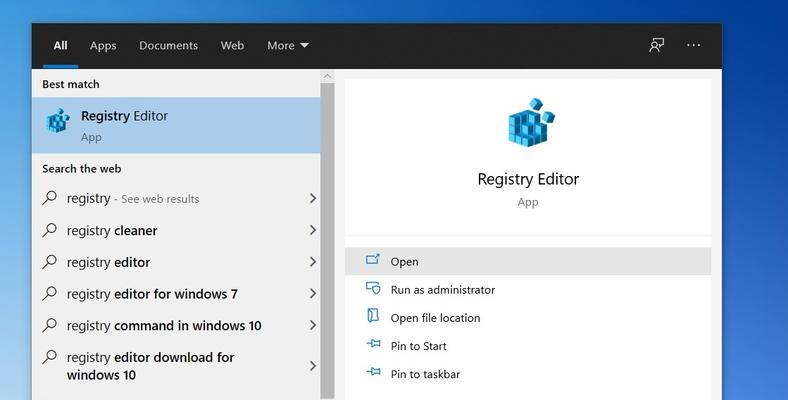Click the magnifier icon beside registry cleaner
788x400 pixels.
coord(49,230)
